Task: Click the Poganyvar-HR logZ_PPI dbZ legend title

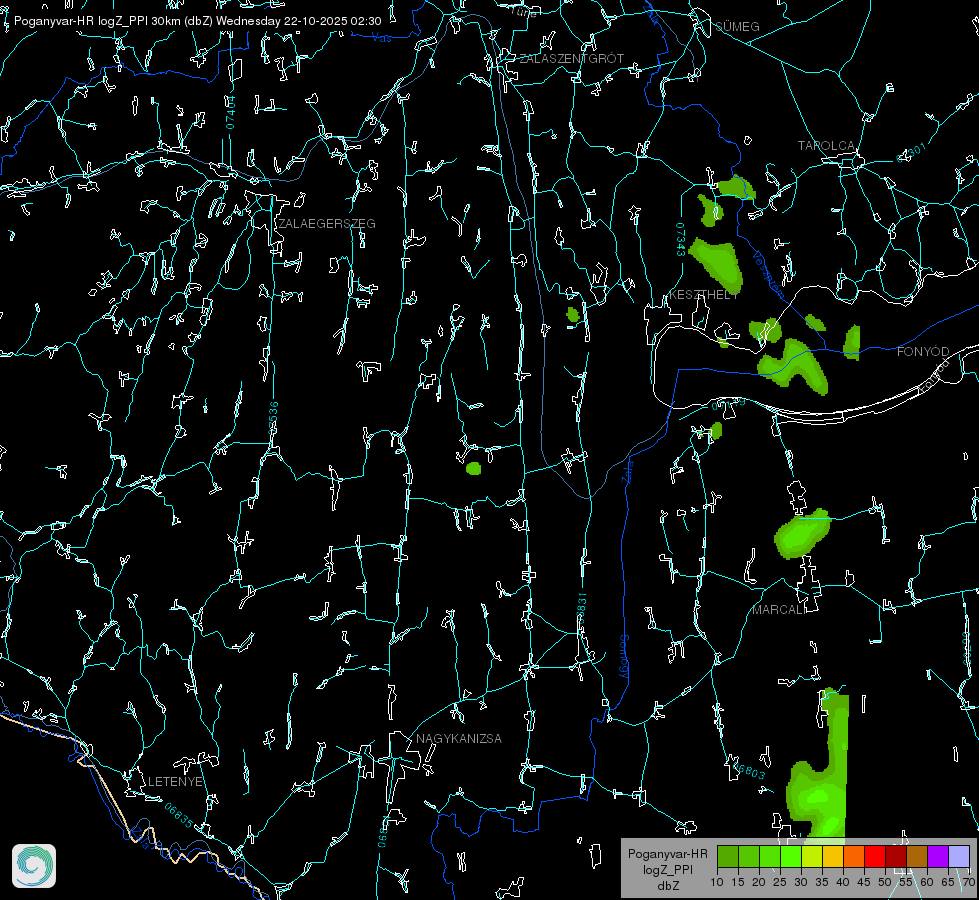Action: pyautogui.click(x=667, y=869)
